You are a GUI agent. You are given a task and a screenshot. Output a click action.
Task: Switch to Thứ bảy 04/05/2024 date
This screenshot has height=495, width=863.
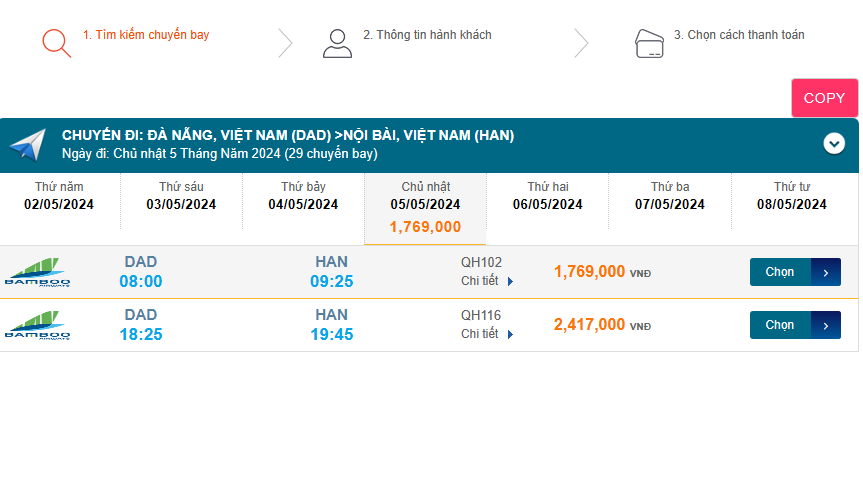303,196
